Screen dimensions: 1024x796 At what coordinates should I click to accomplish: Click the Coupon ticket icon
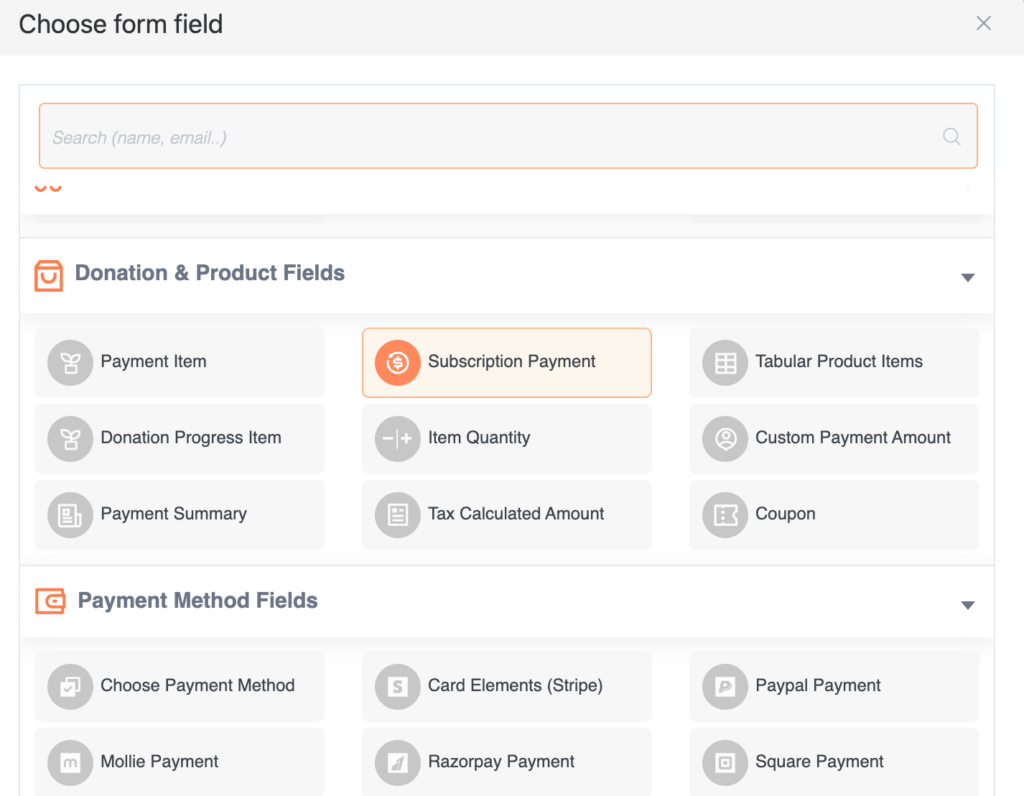[x=725, y=515]
